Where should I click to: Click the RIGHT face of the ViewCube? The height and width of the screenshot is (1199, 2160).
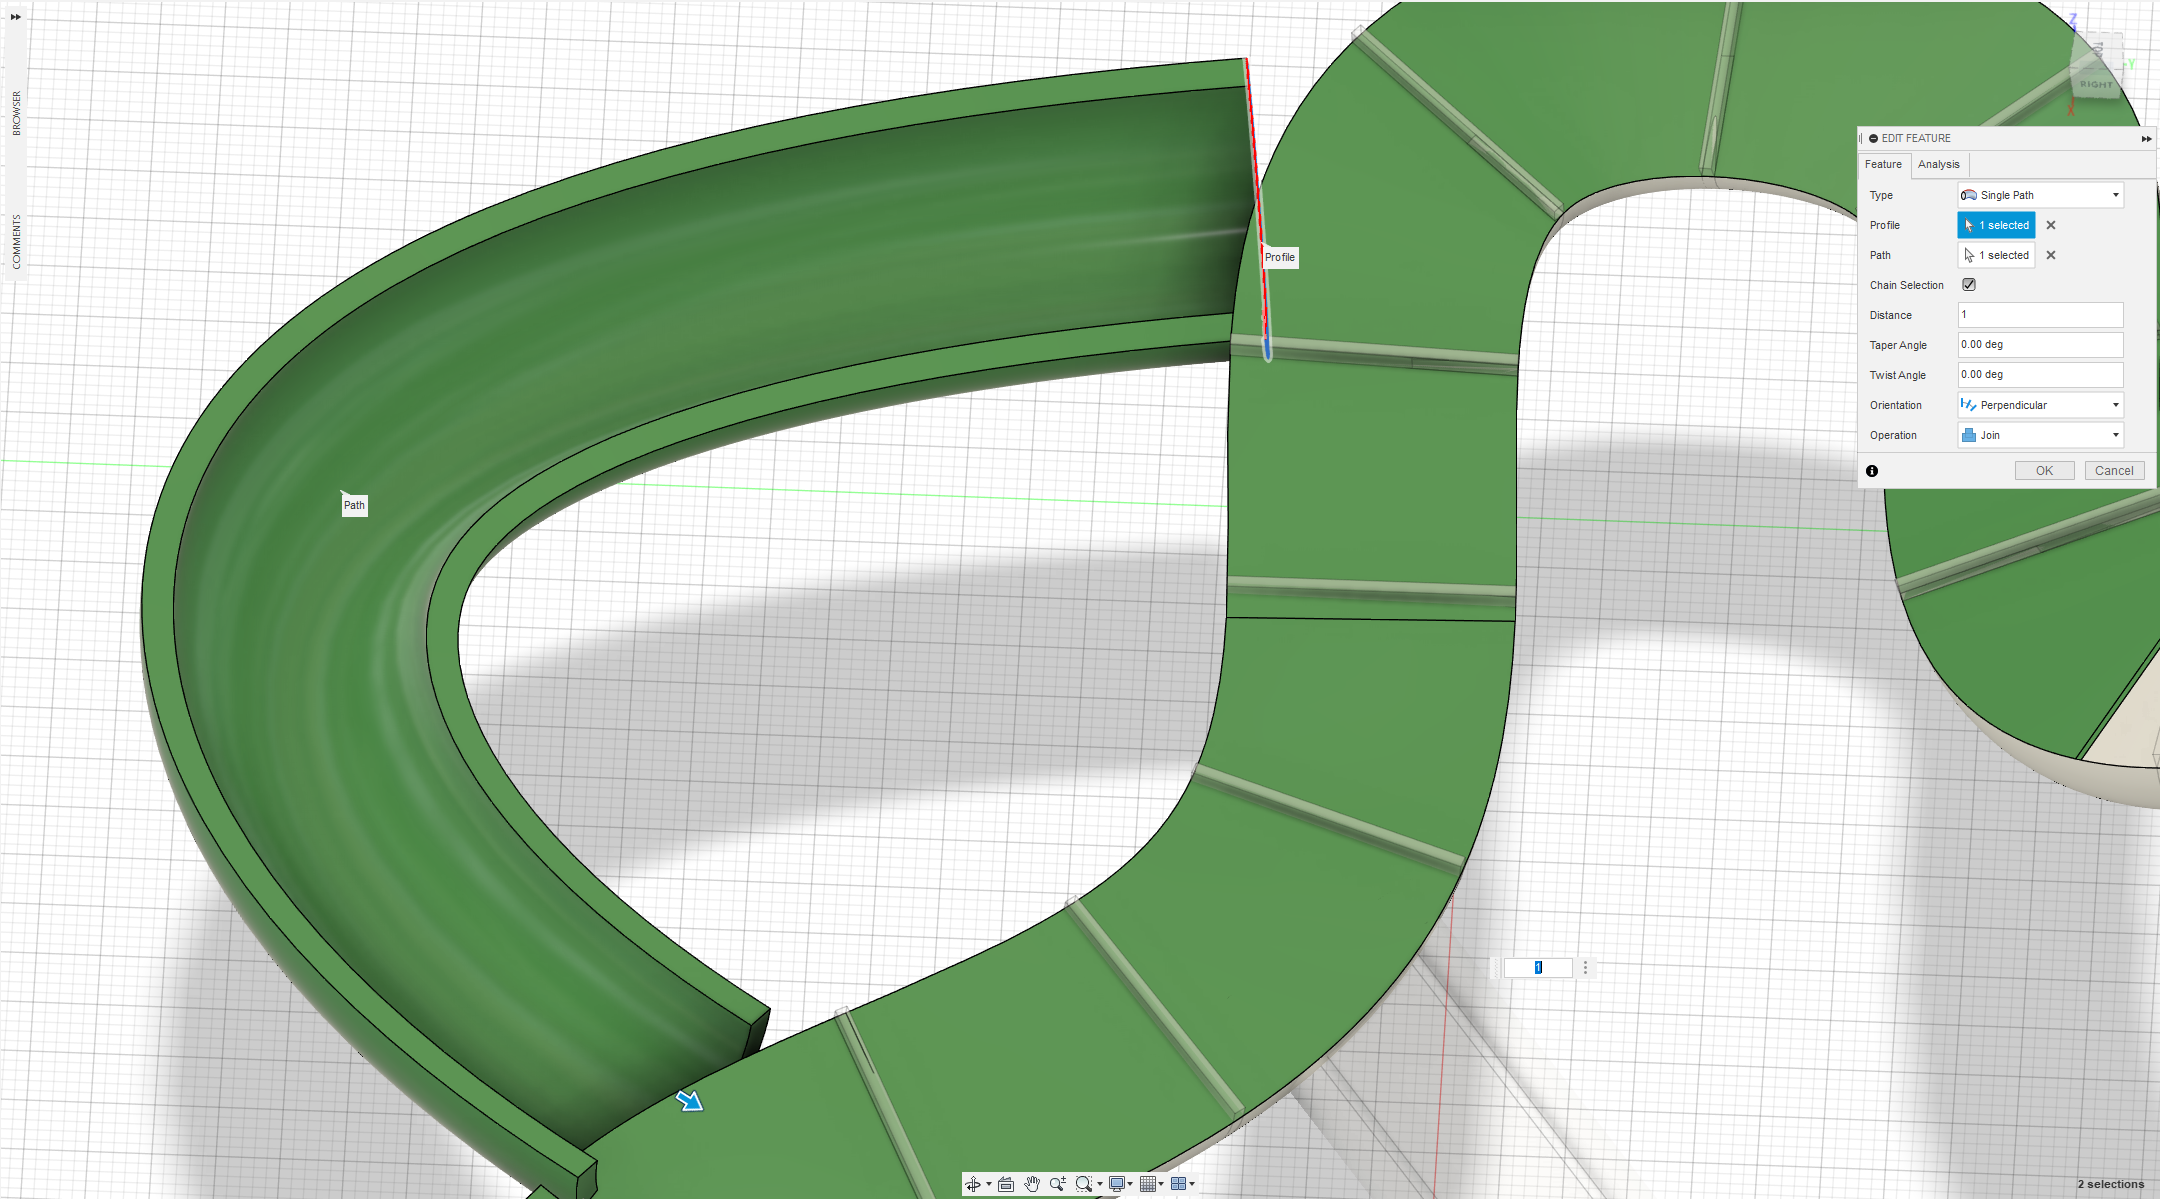[x=2095, y=85]
